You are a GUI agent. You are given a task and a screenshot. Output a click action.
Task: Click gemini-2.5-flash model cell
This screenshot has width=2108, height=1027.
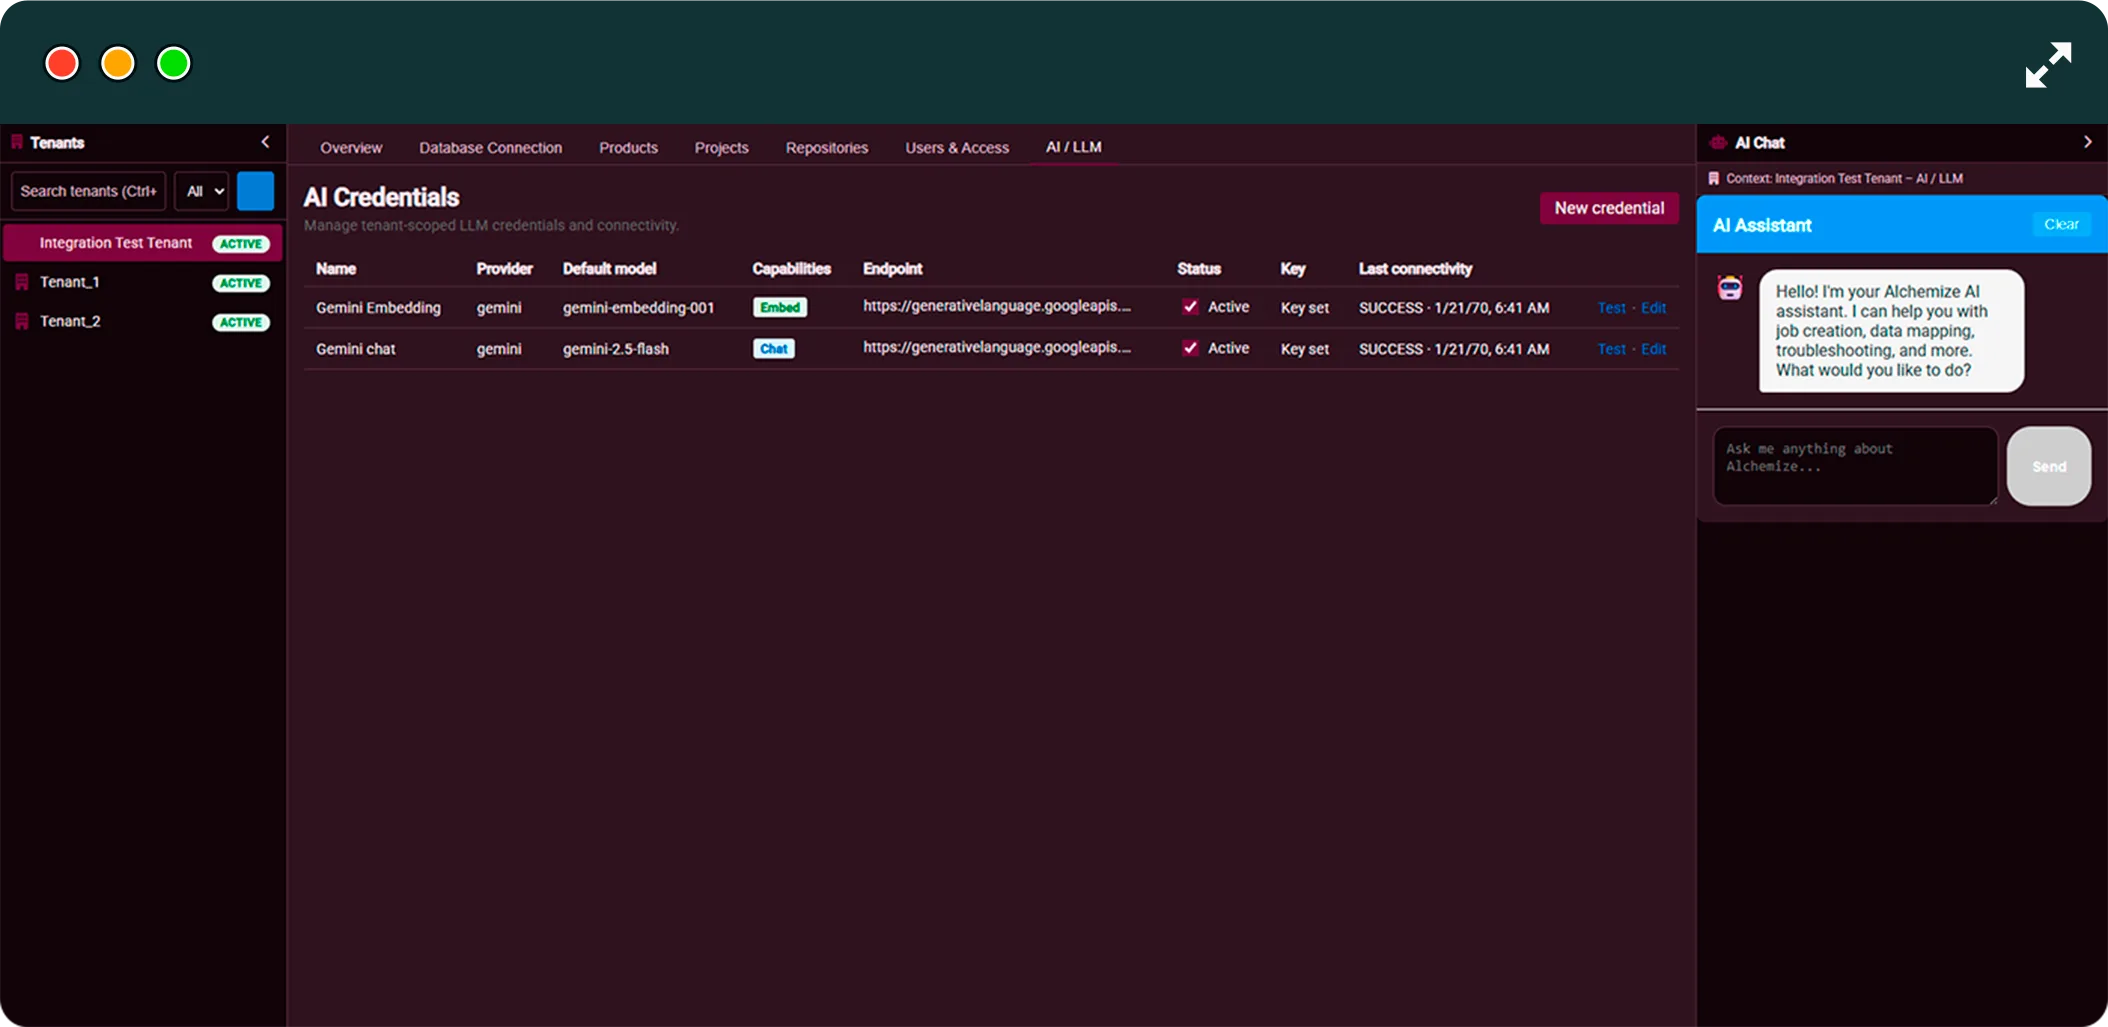pos(615,349)
